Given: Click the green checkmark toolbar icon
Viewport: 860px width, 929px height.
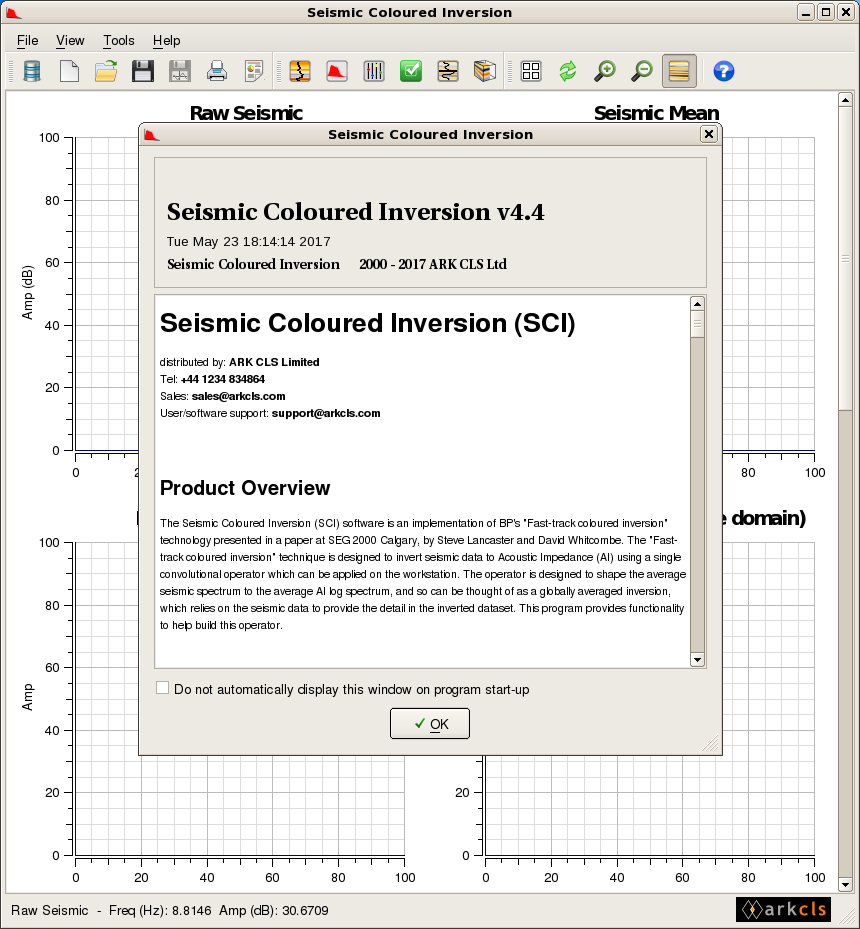Looking at the screenshot, I should click(410, 71).
